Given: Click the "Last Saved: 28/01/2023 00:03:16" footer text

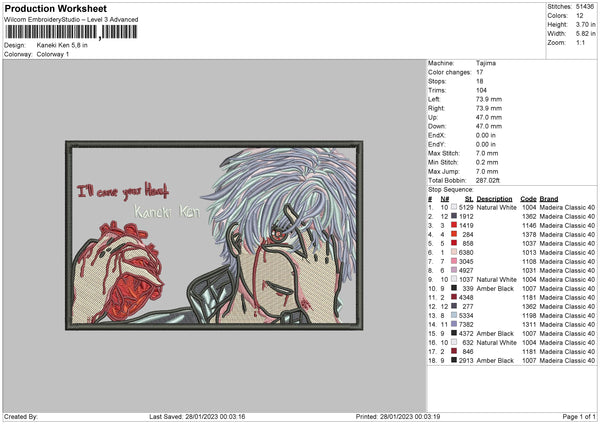Looking at the screenshot, I should [197, 417].
